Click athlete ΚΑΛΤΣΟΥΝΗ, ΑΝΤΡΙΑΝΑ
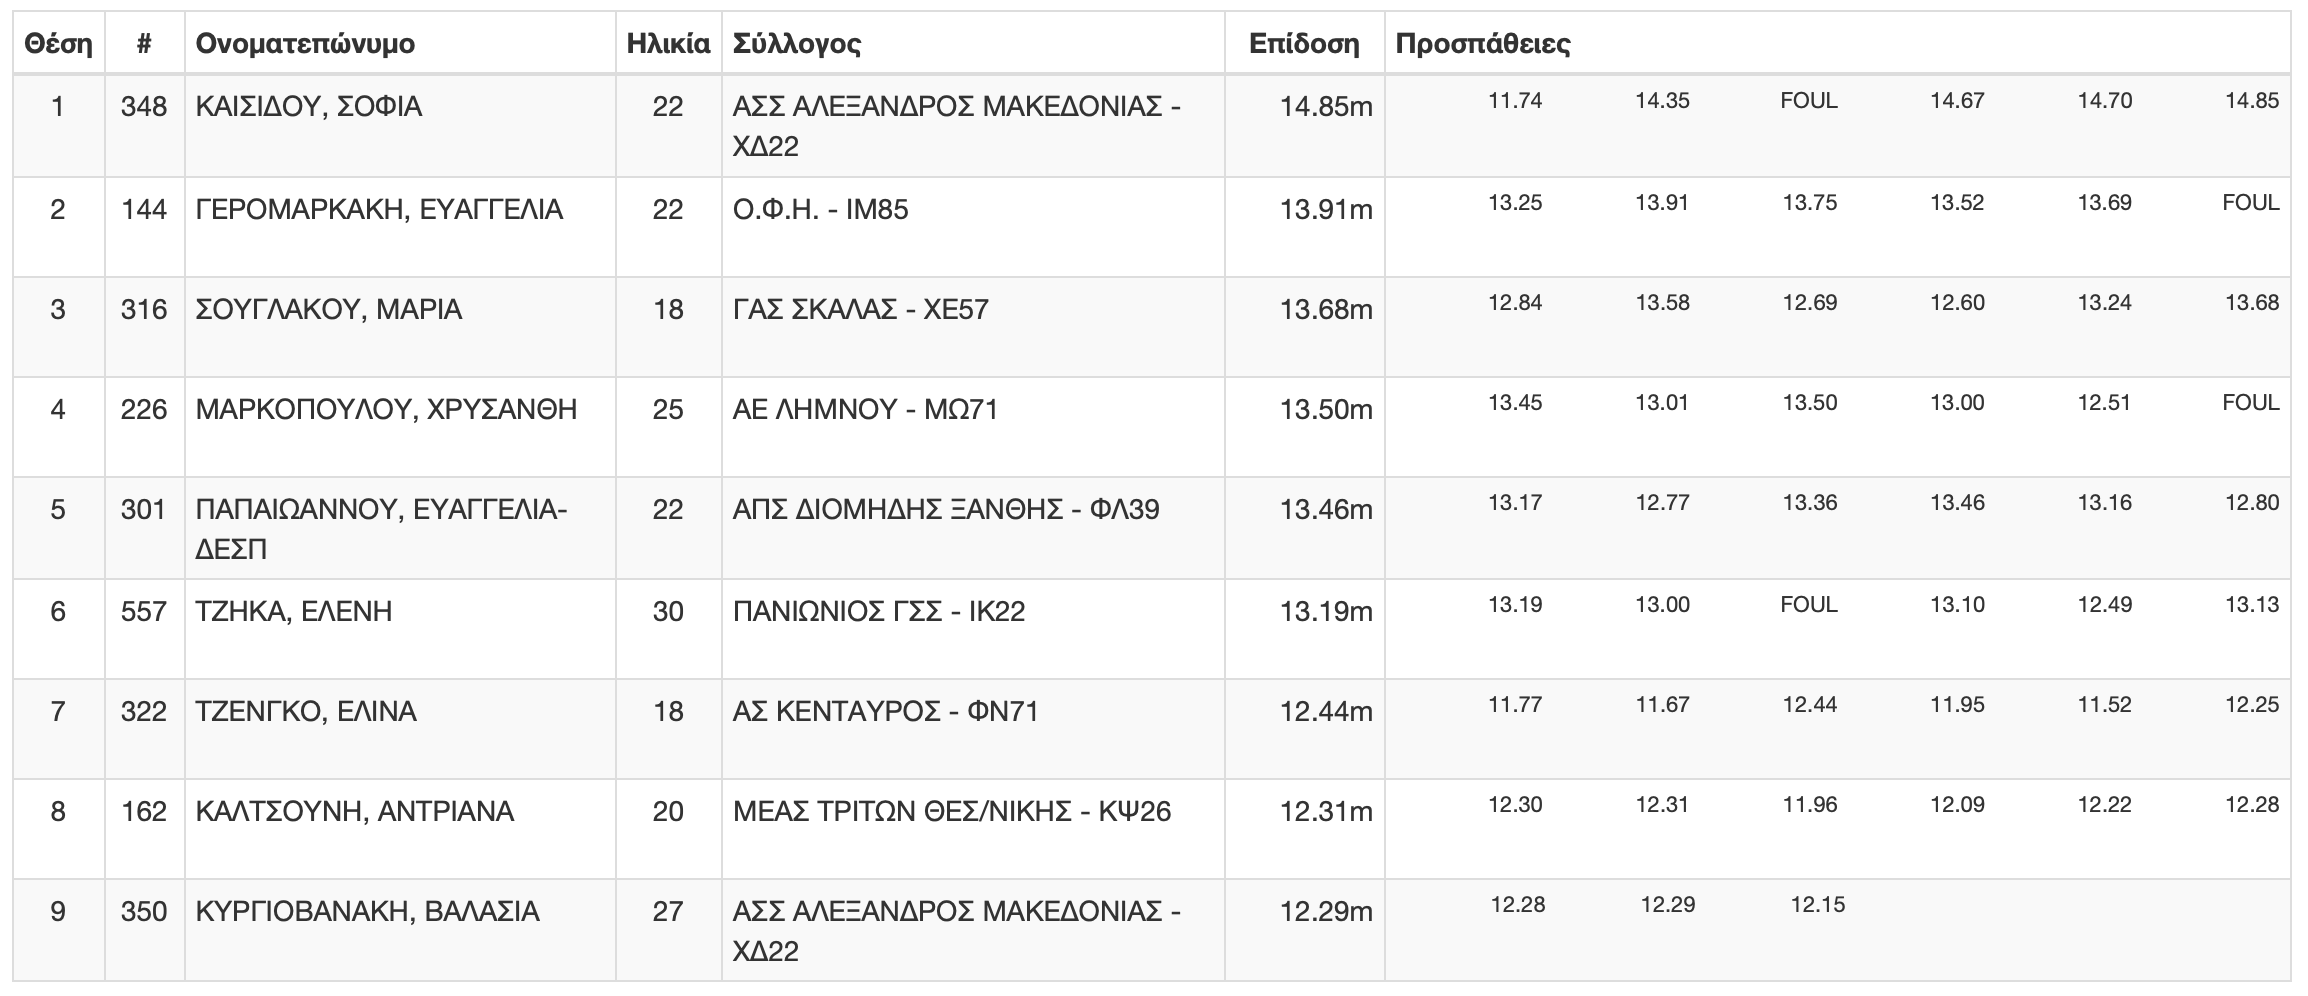This screenshot has height=996, width=2308. point(355,811)
